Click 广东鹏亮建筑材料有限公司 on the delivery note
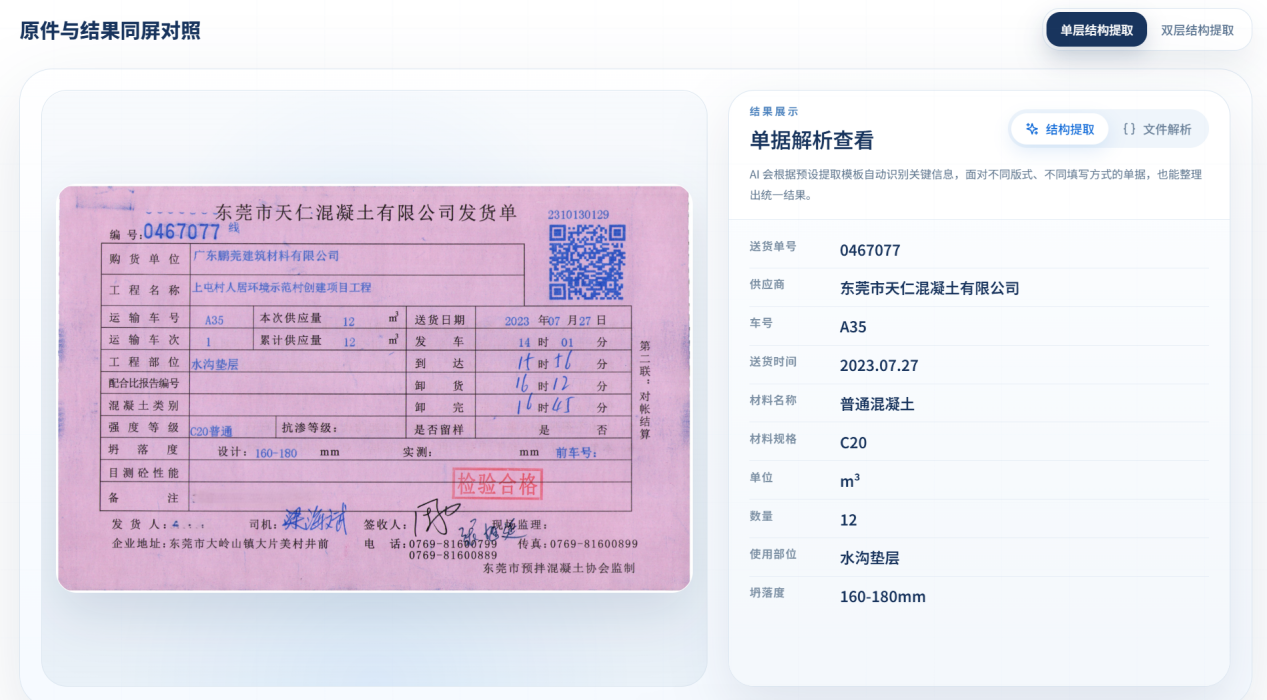 click(265, 256)
